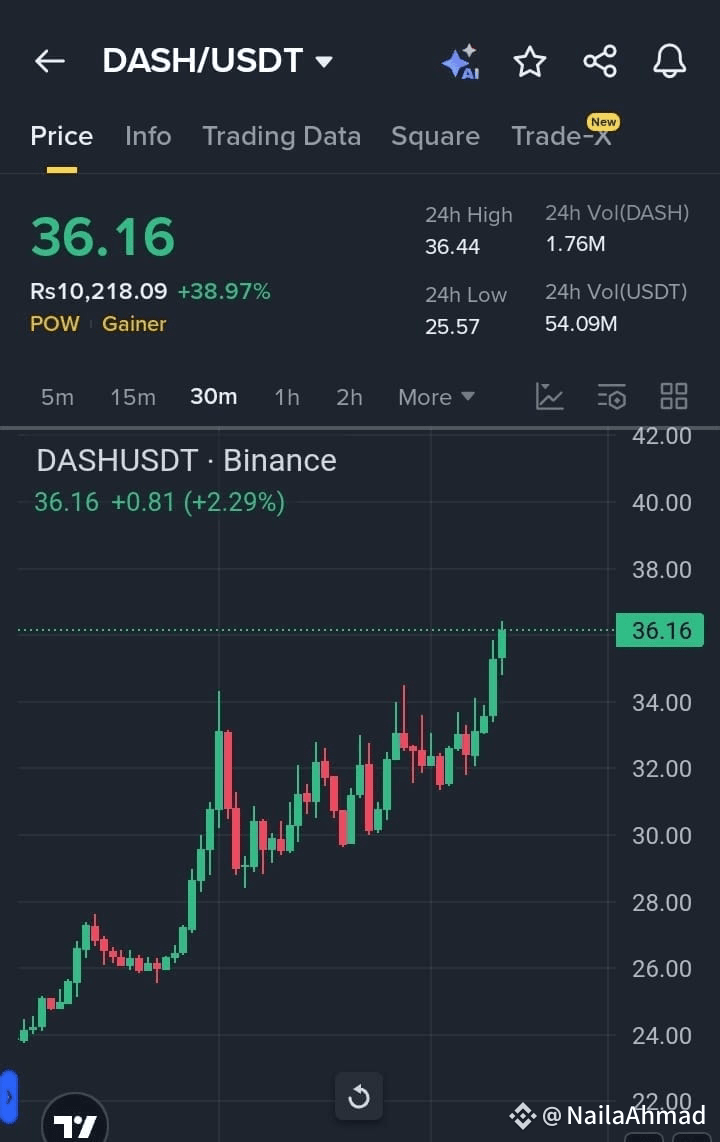The height and width of the screenshot is (1142, 720).
Task: Open indicator settings icon
Action: point(612,397)
